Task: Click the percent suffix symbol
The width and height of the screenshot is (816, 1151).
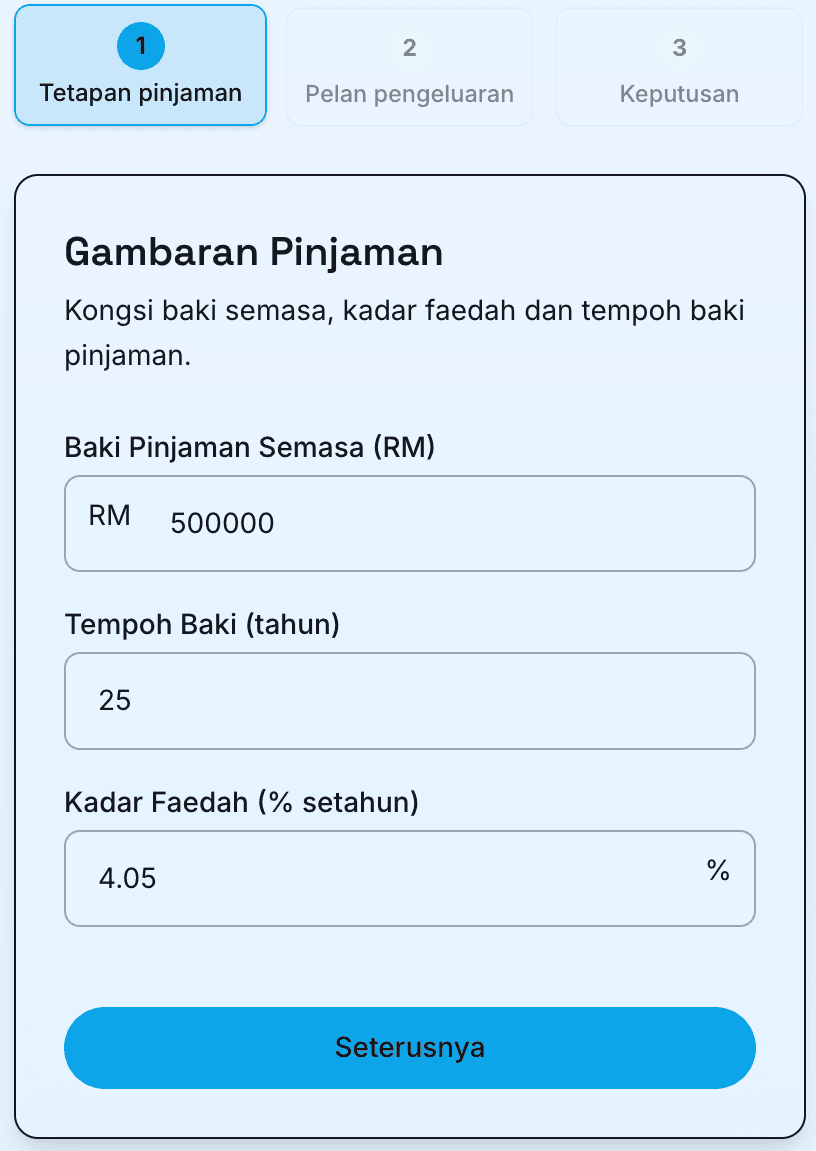Action: click(x=718, y=870)
